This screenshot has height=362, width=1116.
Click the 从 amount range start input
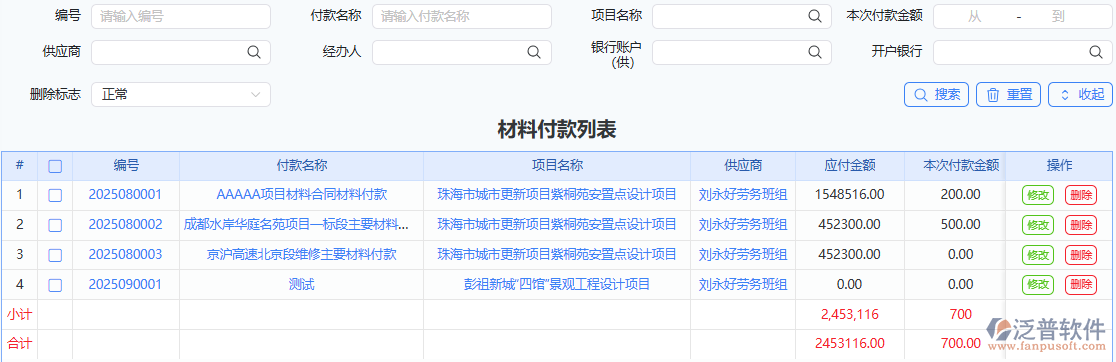coord(974,16)
